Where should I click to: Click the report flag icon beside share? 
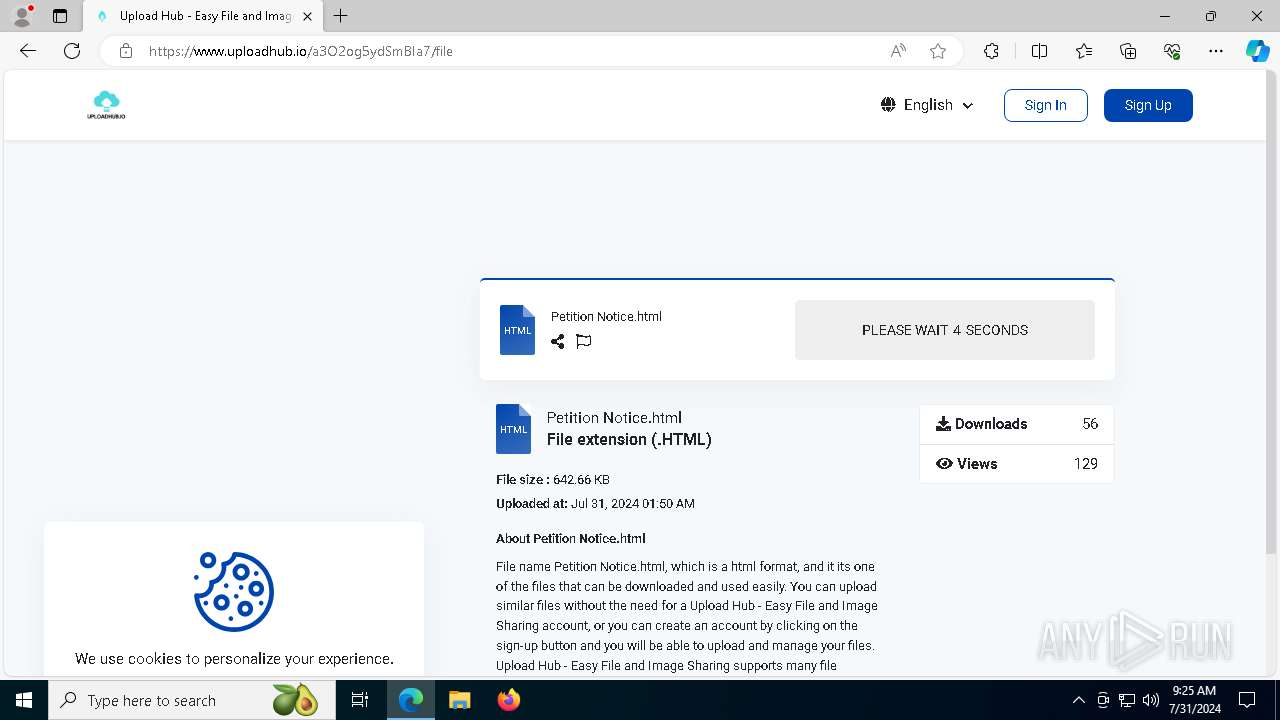point(584,342)
